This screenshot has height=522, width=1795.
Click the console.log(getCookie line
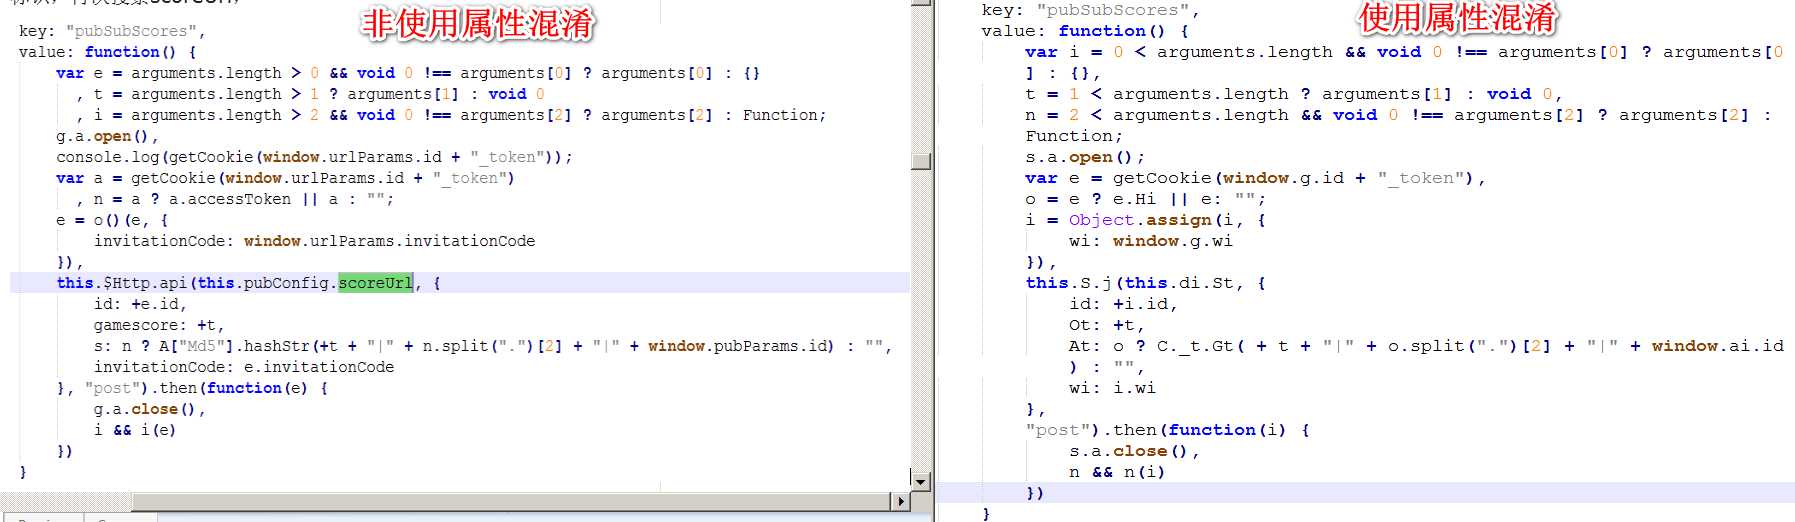[x=314, y=157]
